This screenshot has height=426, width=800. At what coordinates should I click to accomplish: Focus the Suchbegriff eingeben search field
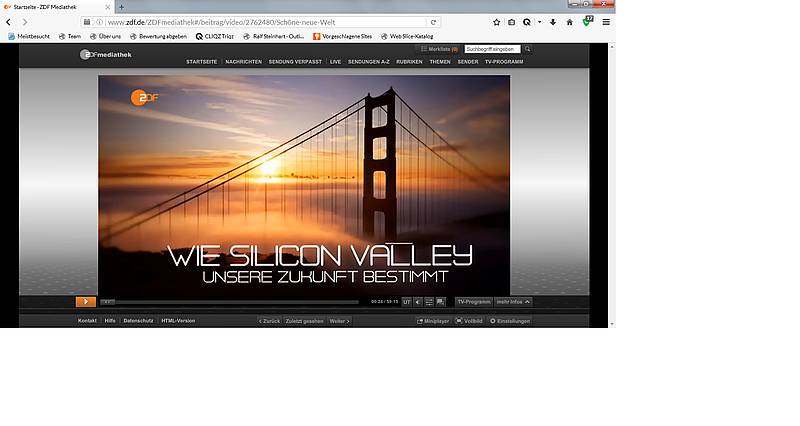pyautogui.click(x=492, y=49)
